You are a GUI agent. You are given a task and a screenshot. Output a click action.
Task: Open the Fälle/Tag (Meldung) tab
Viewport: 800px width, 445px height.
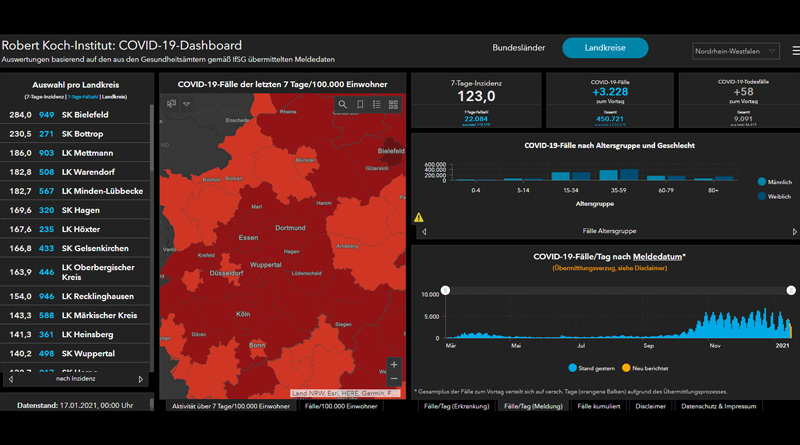(x=533, y=406)
